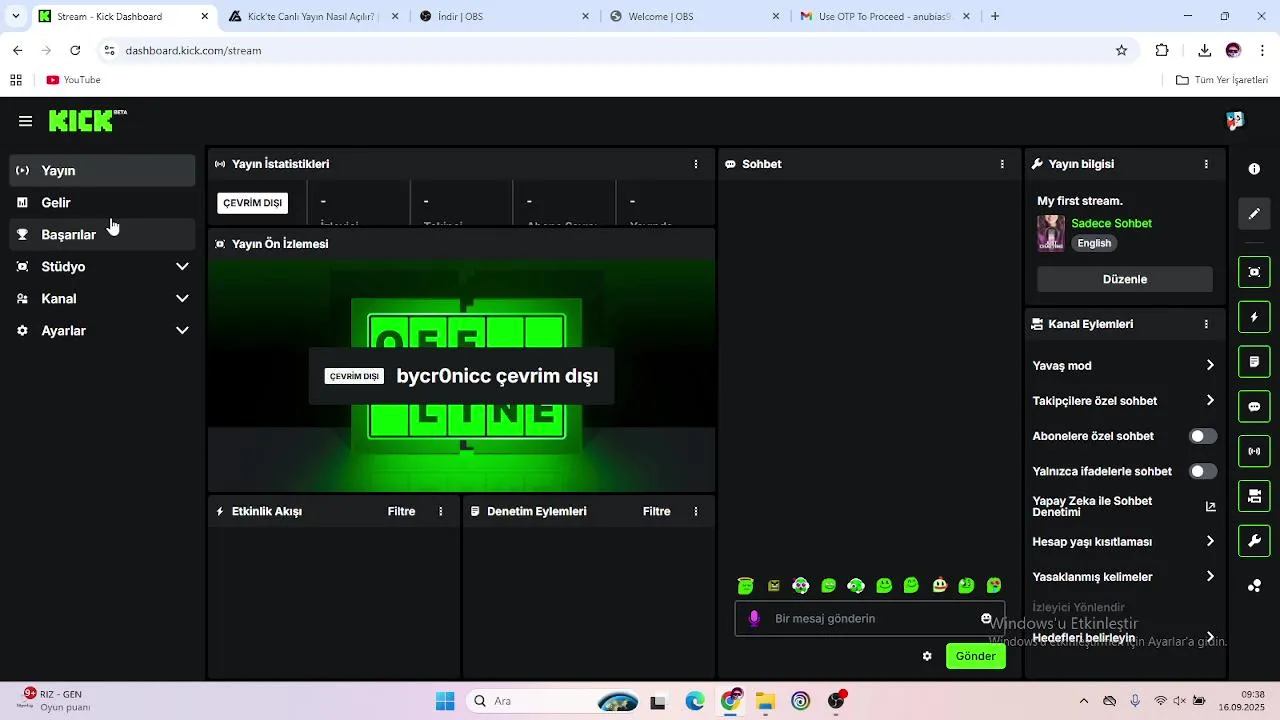Expand the Ayarlar menu chevron
The width and height of the screenshot is (1280, 720).
pos(182,330)
